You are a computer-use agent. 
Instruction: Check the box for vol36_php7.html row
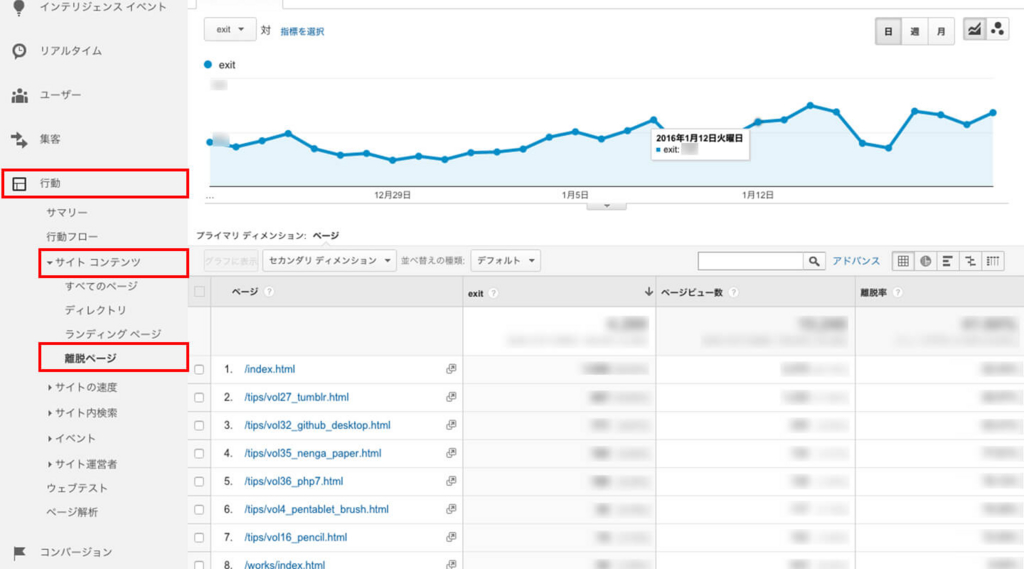click(199, 482)
